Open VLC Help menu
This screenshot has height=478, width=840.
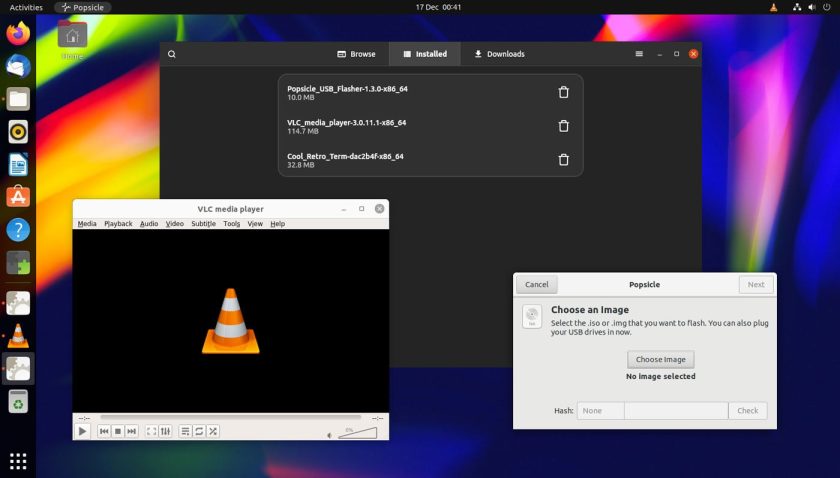click(x=278, y=223)
